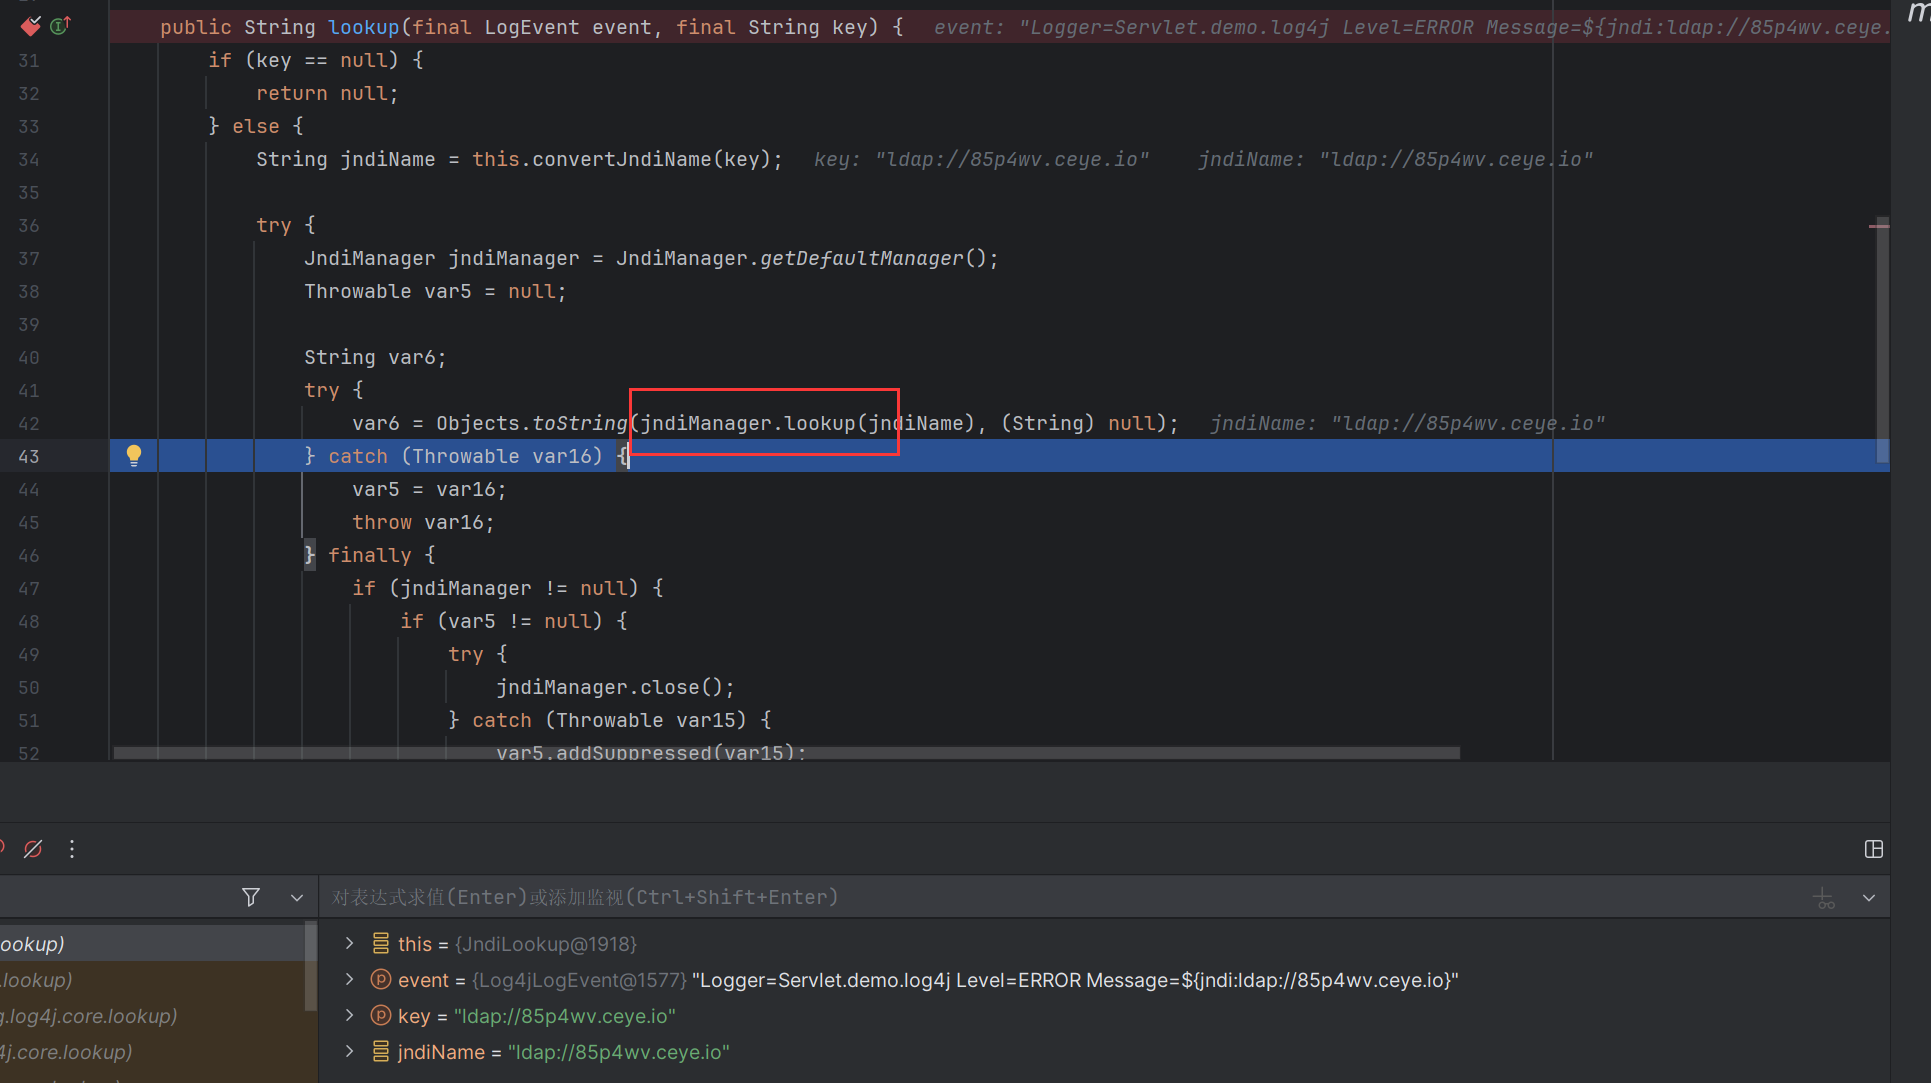Click inline jndiName hint on line 42

(1407, 423)
